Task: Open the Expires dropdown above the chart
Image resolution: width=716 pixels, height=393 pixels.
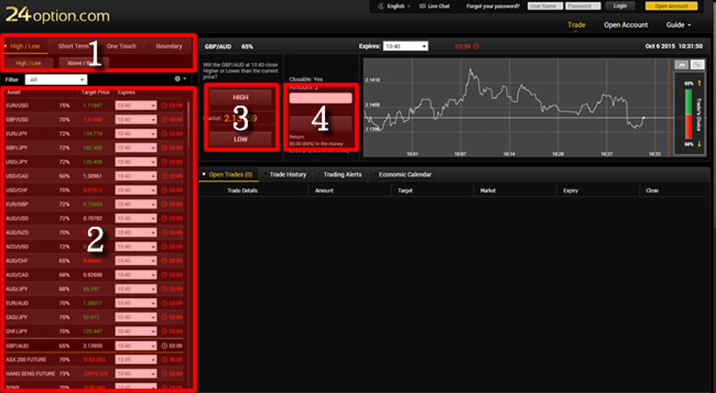Action: click(405, 46)
